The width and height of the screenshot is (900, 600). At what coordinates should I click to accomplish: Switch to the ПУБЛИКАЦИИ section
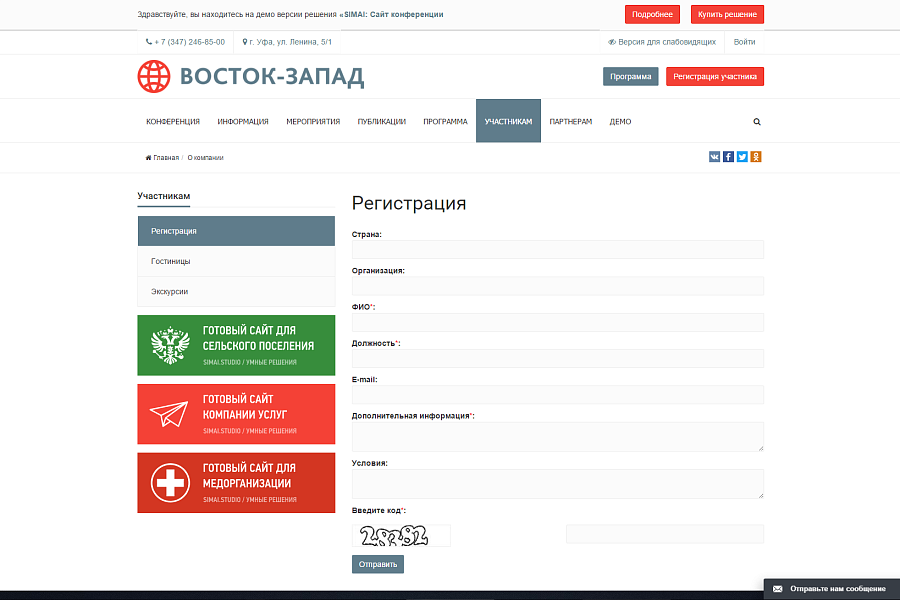click(381, 120)
